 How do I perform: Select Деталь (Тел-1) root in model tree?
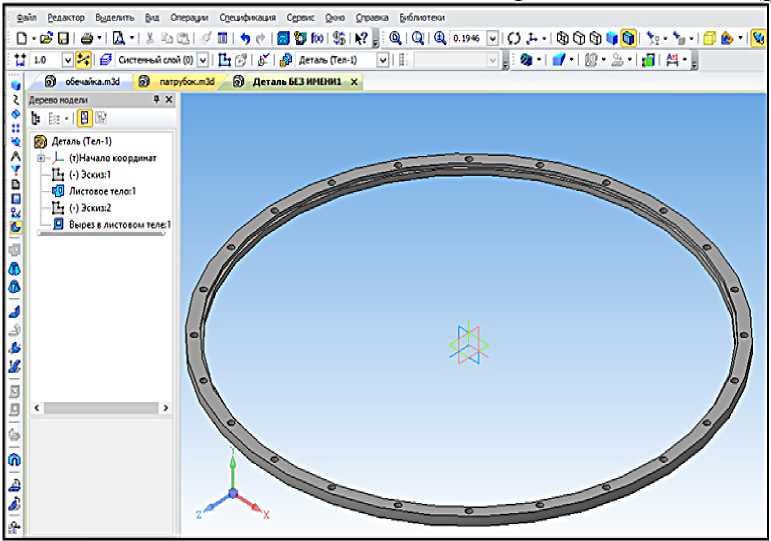[x=81, y=142]
